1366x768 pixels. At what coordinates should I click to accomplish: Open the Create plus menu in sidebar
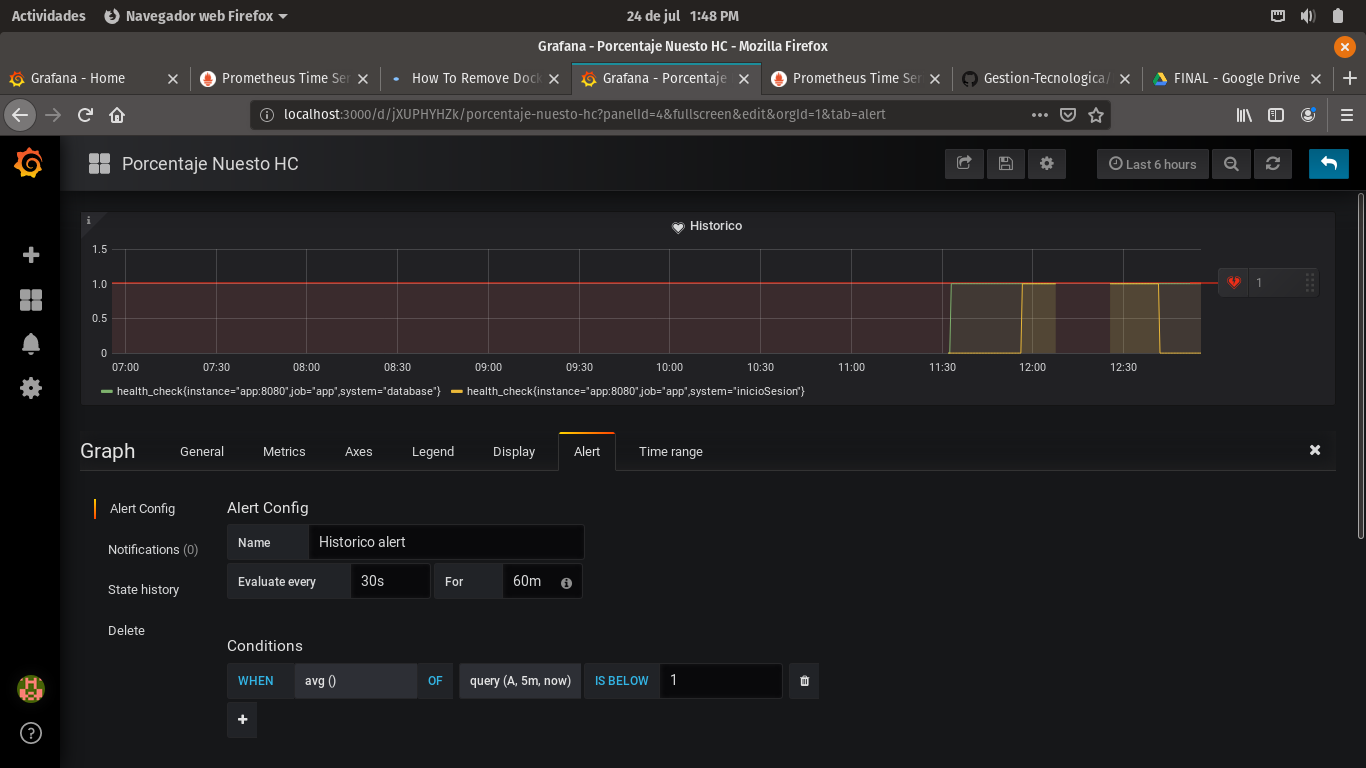(x=31, y=255)
